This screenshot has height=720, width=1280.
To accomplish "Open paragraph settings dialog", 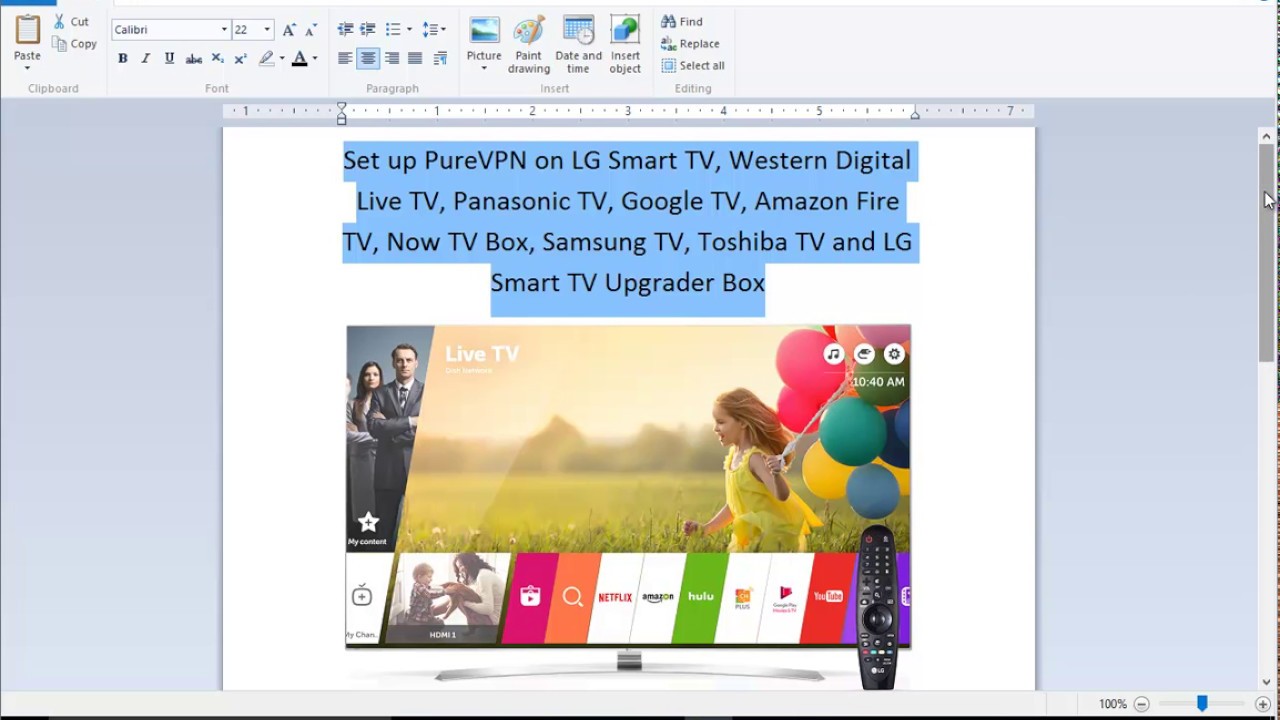I will pos(440,59).
